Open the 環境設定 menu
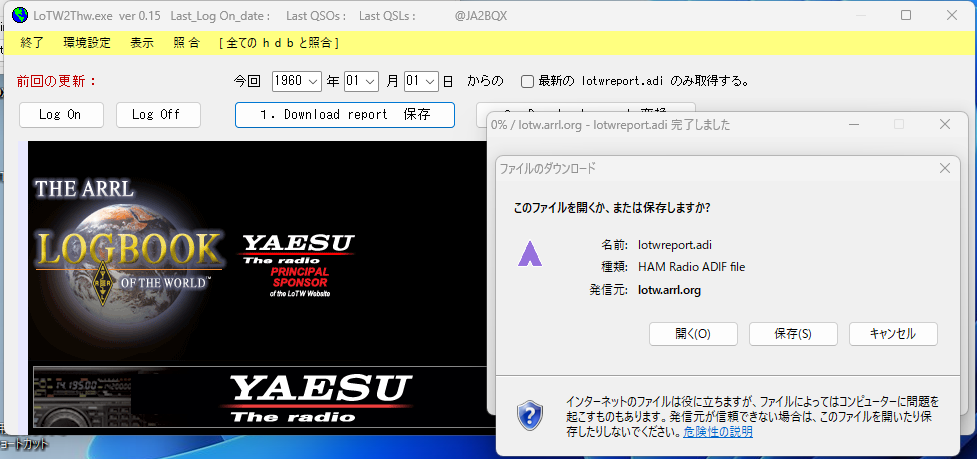This screenshot has width=977, height=459. click(x=87, y=43)
